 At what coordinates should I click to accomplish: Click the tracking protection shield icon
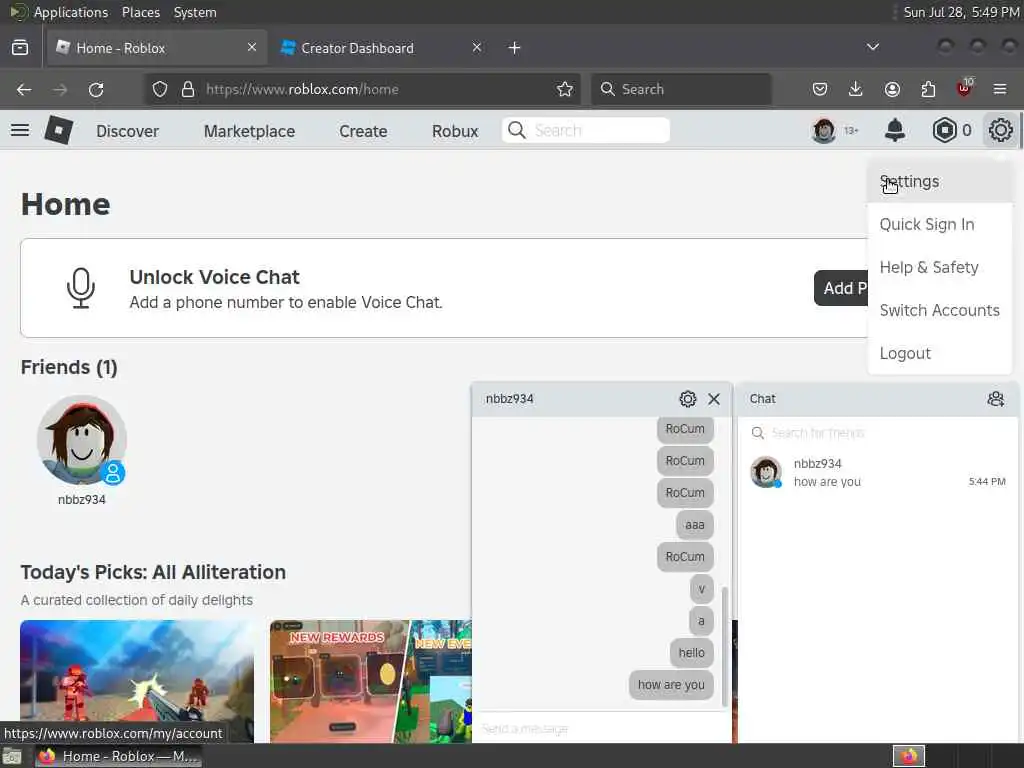point(160,89)
